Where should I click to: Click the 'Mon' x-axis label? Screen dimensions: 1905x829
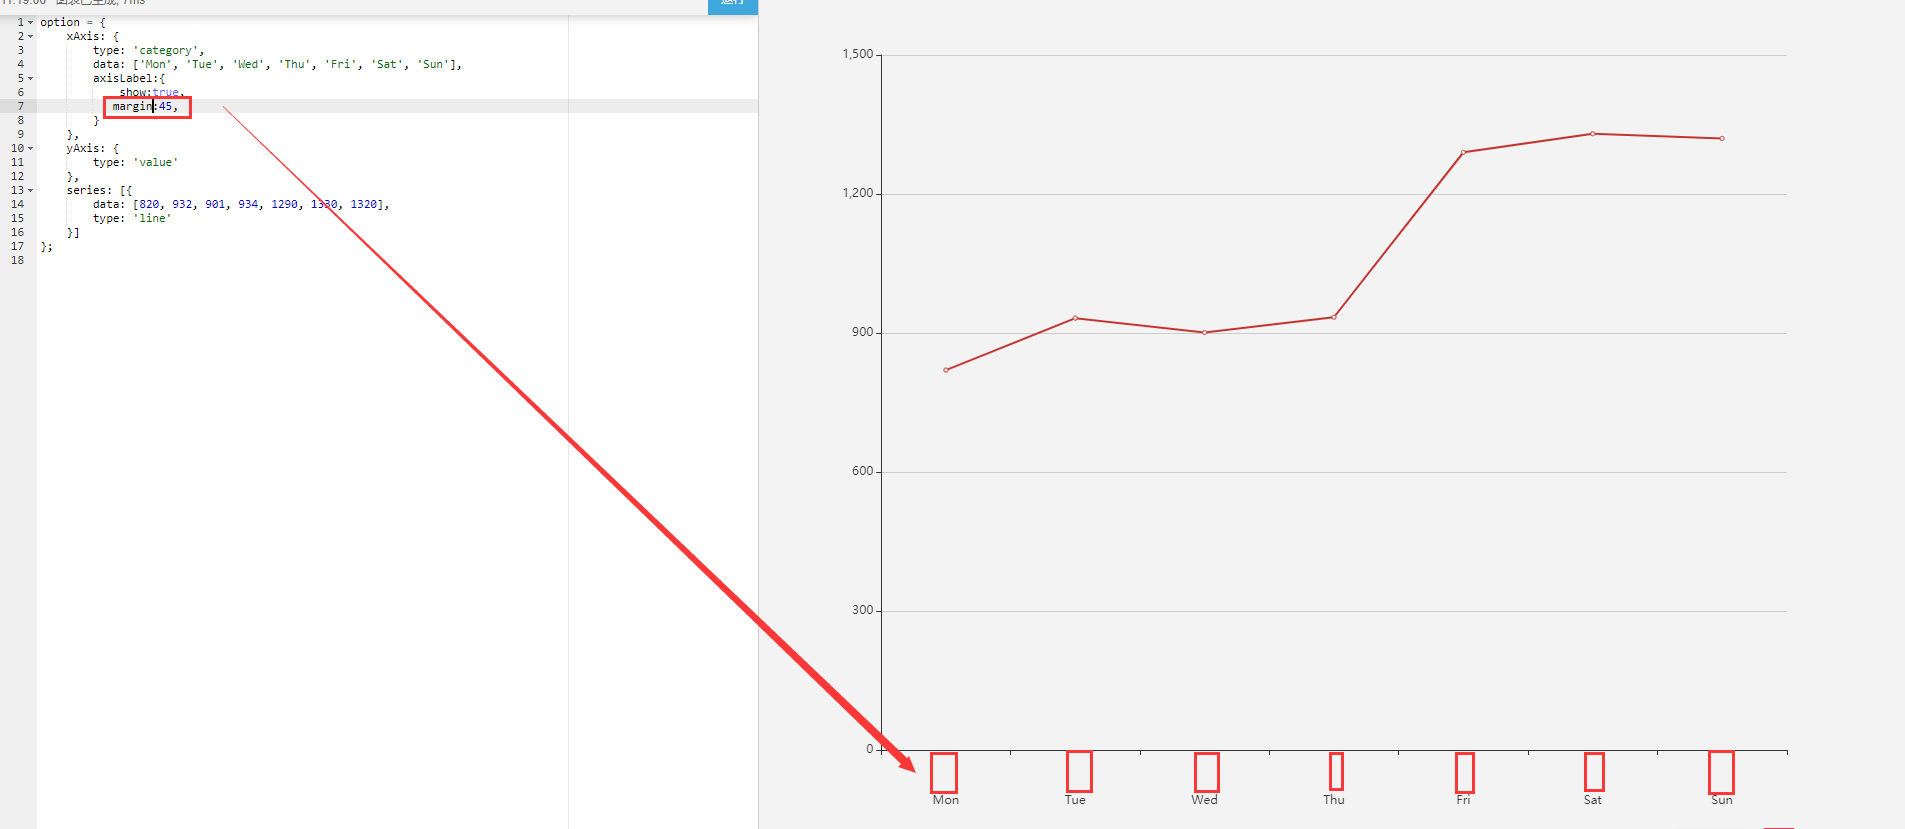point(946,800)
